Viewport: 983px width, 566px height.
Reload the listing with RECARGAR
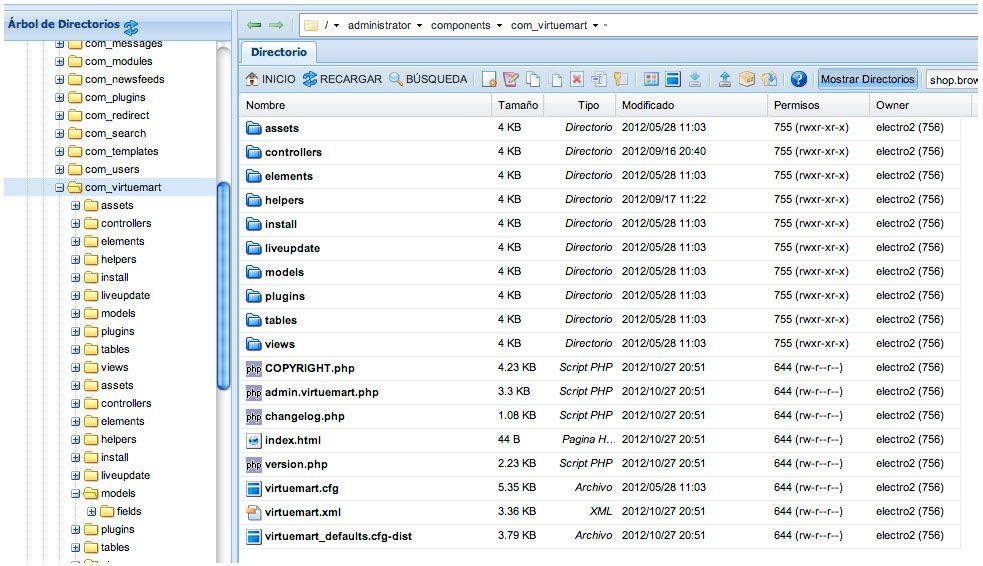coord(342,79)
